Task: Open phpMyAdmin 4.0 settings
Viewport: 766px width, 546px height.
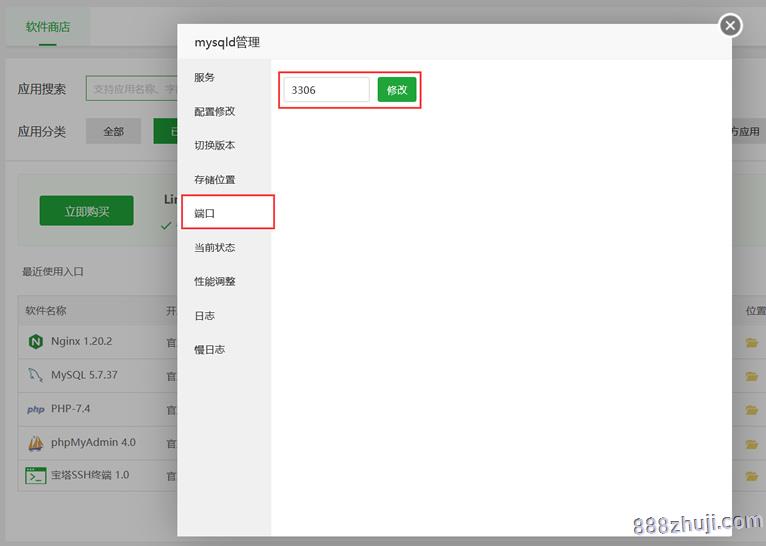Action: point(93,442)
